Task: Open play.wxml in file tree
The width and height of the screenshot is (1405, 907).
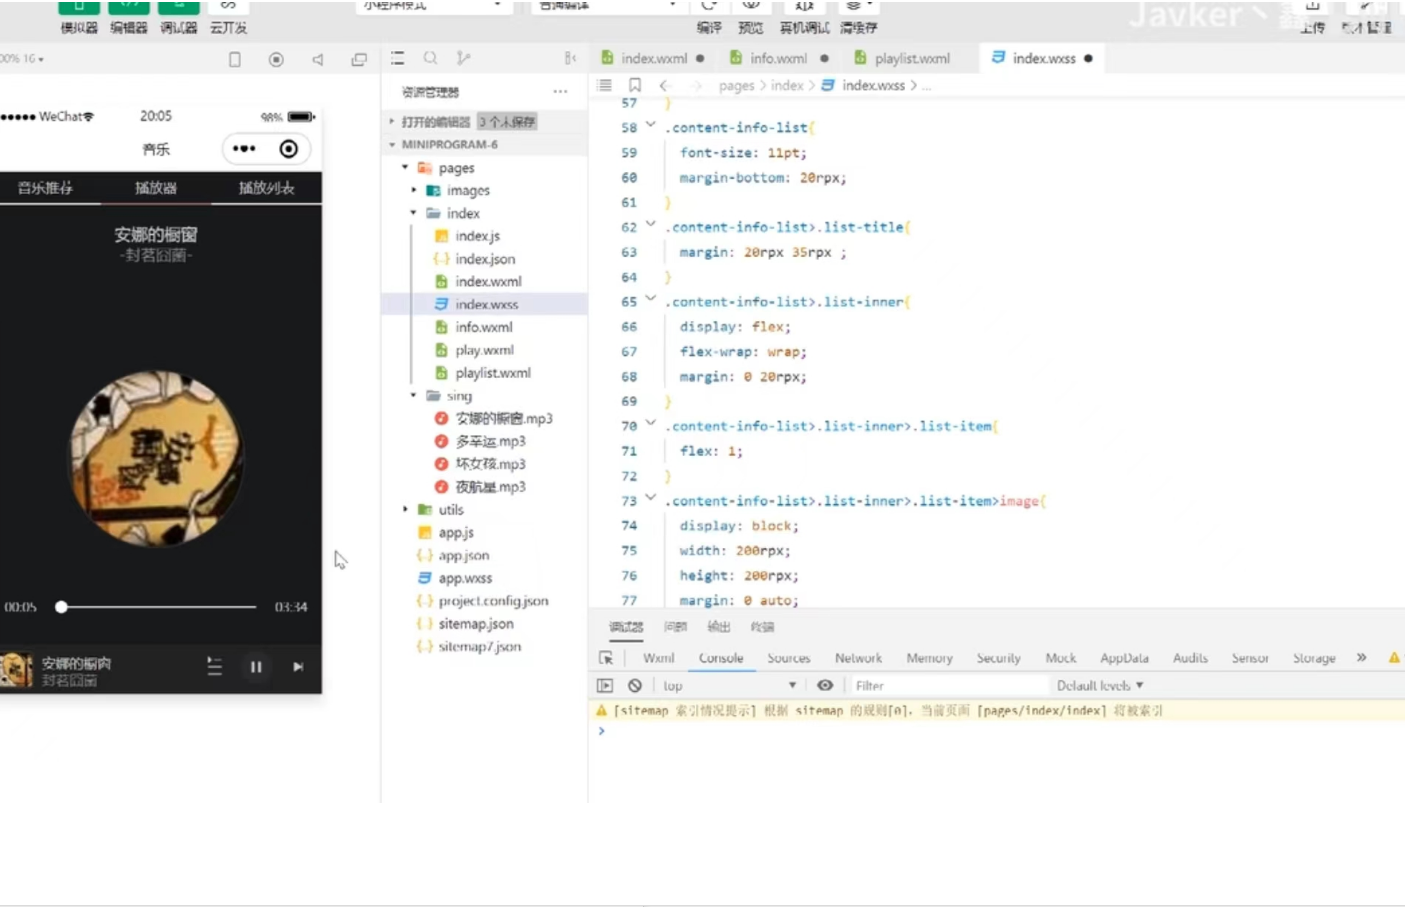Action: pyautogui.click(x=484, y=350)
